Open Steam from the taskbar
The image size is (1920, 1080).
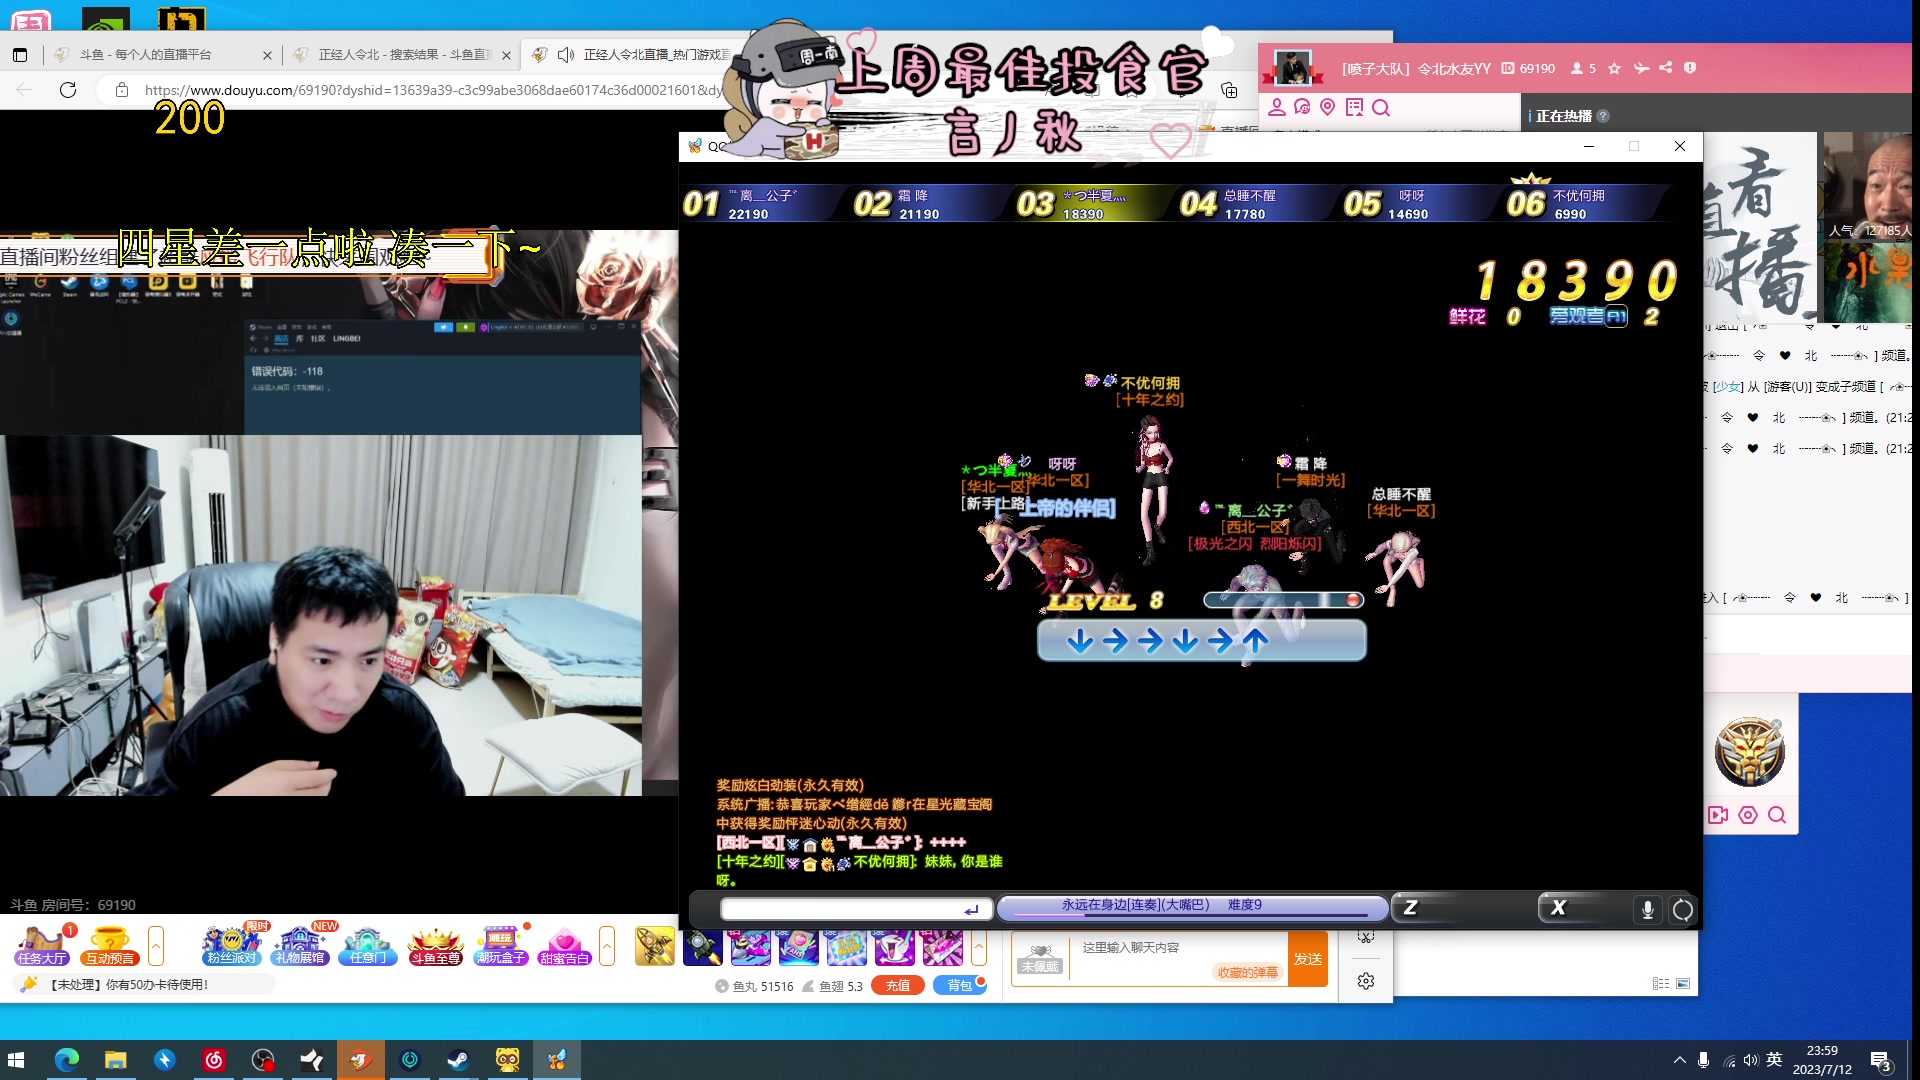coord(458,1060)
